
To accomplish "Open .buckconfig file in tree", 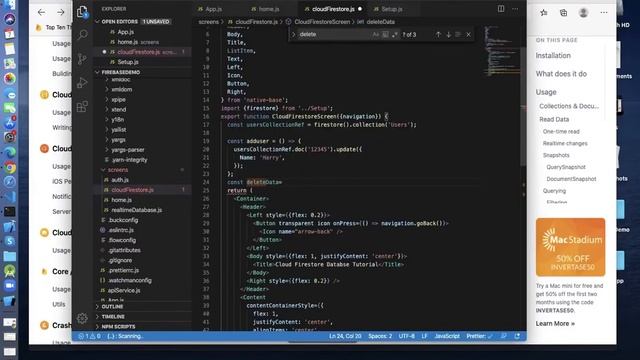I will [123, 220].
